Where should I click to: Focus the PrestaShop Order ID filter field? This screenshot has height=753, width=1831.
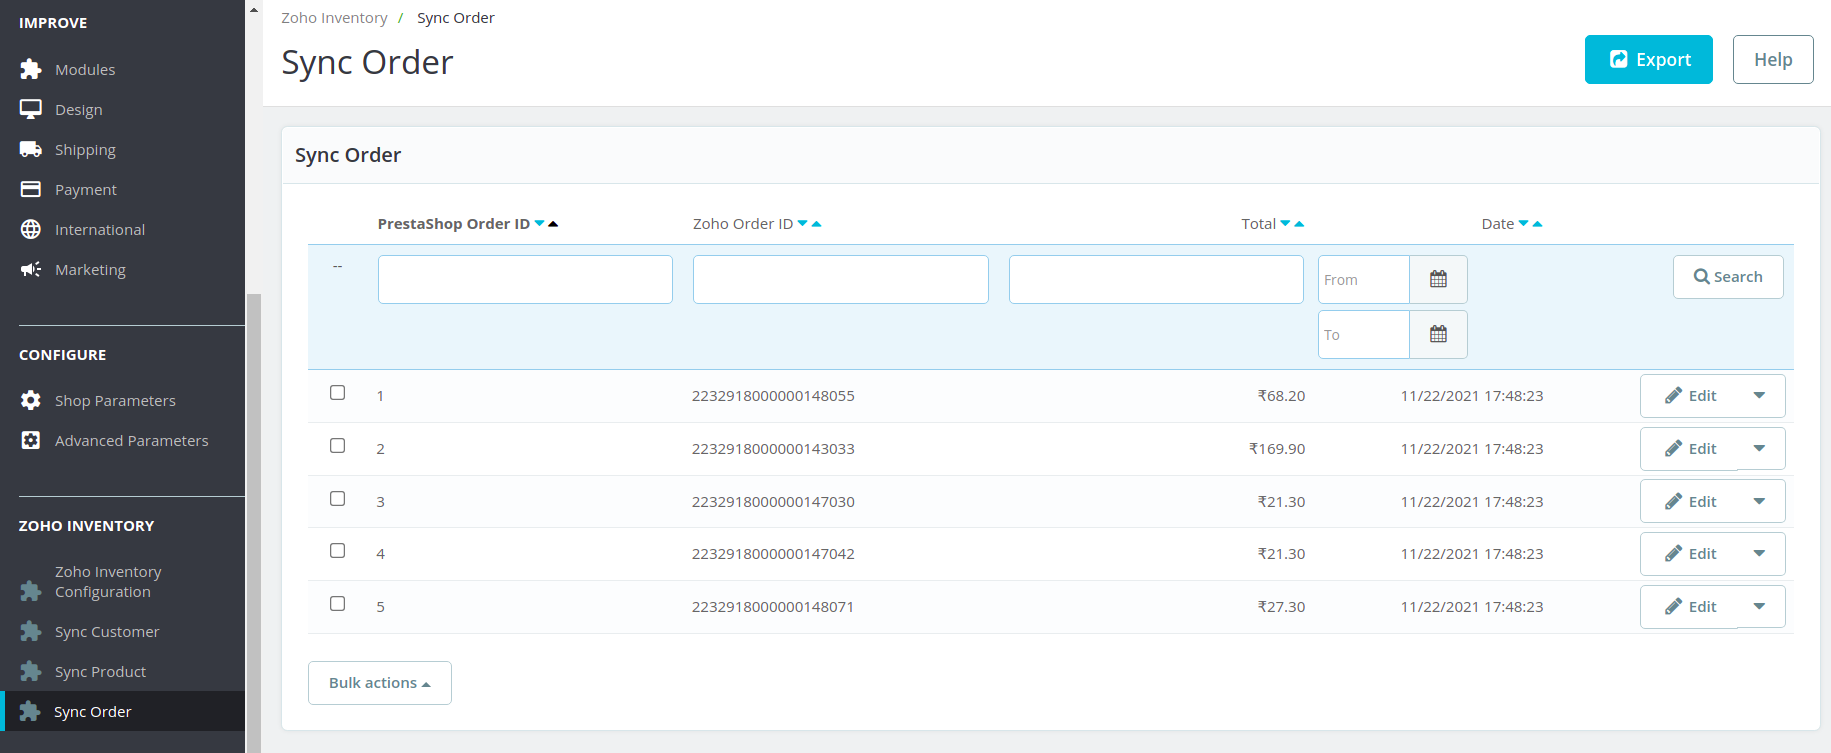[525, 279]
